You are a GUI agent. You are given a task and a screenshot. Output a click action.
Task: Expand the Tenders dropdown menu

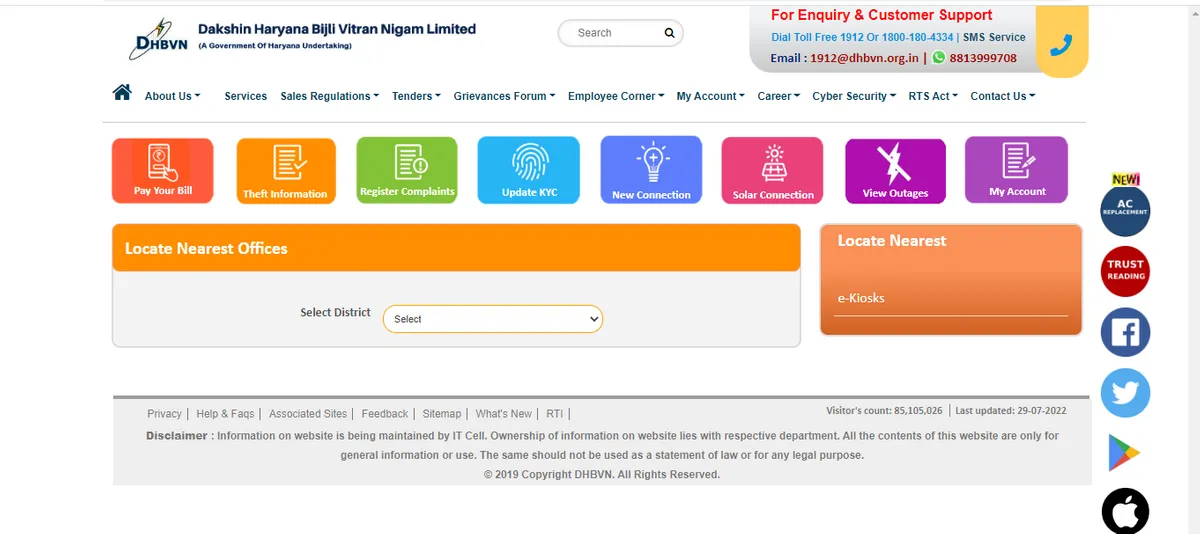(417, 96)
